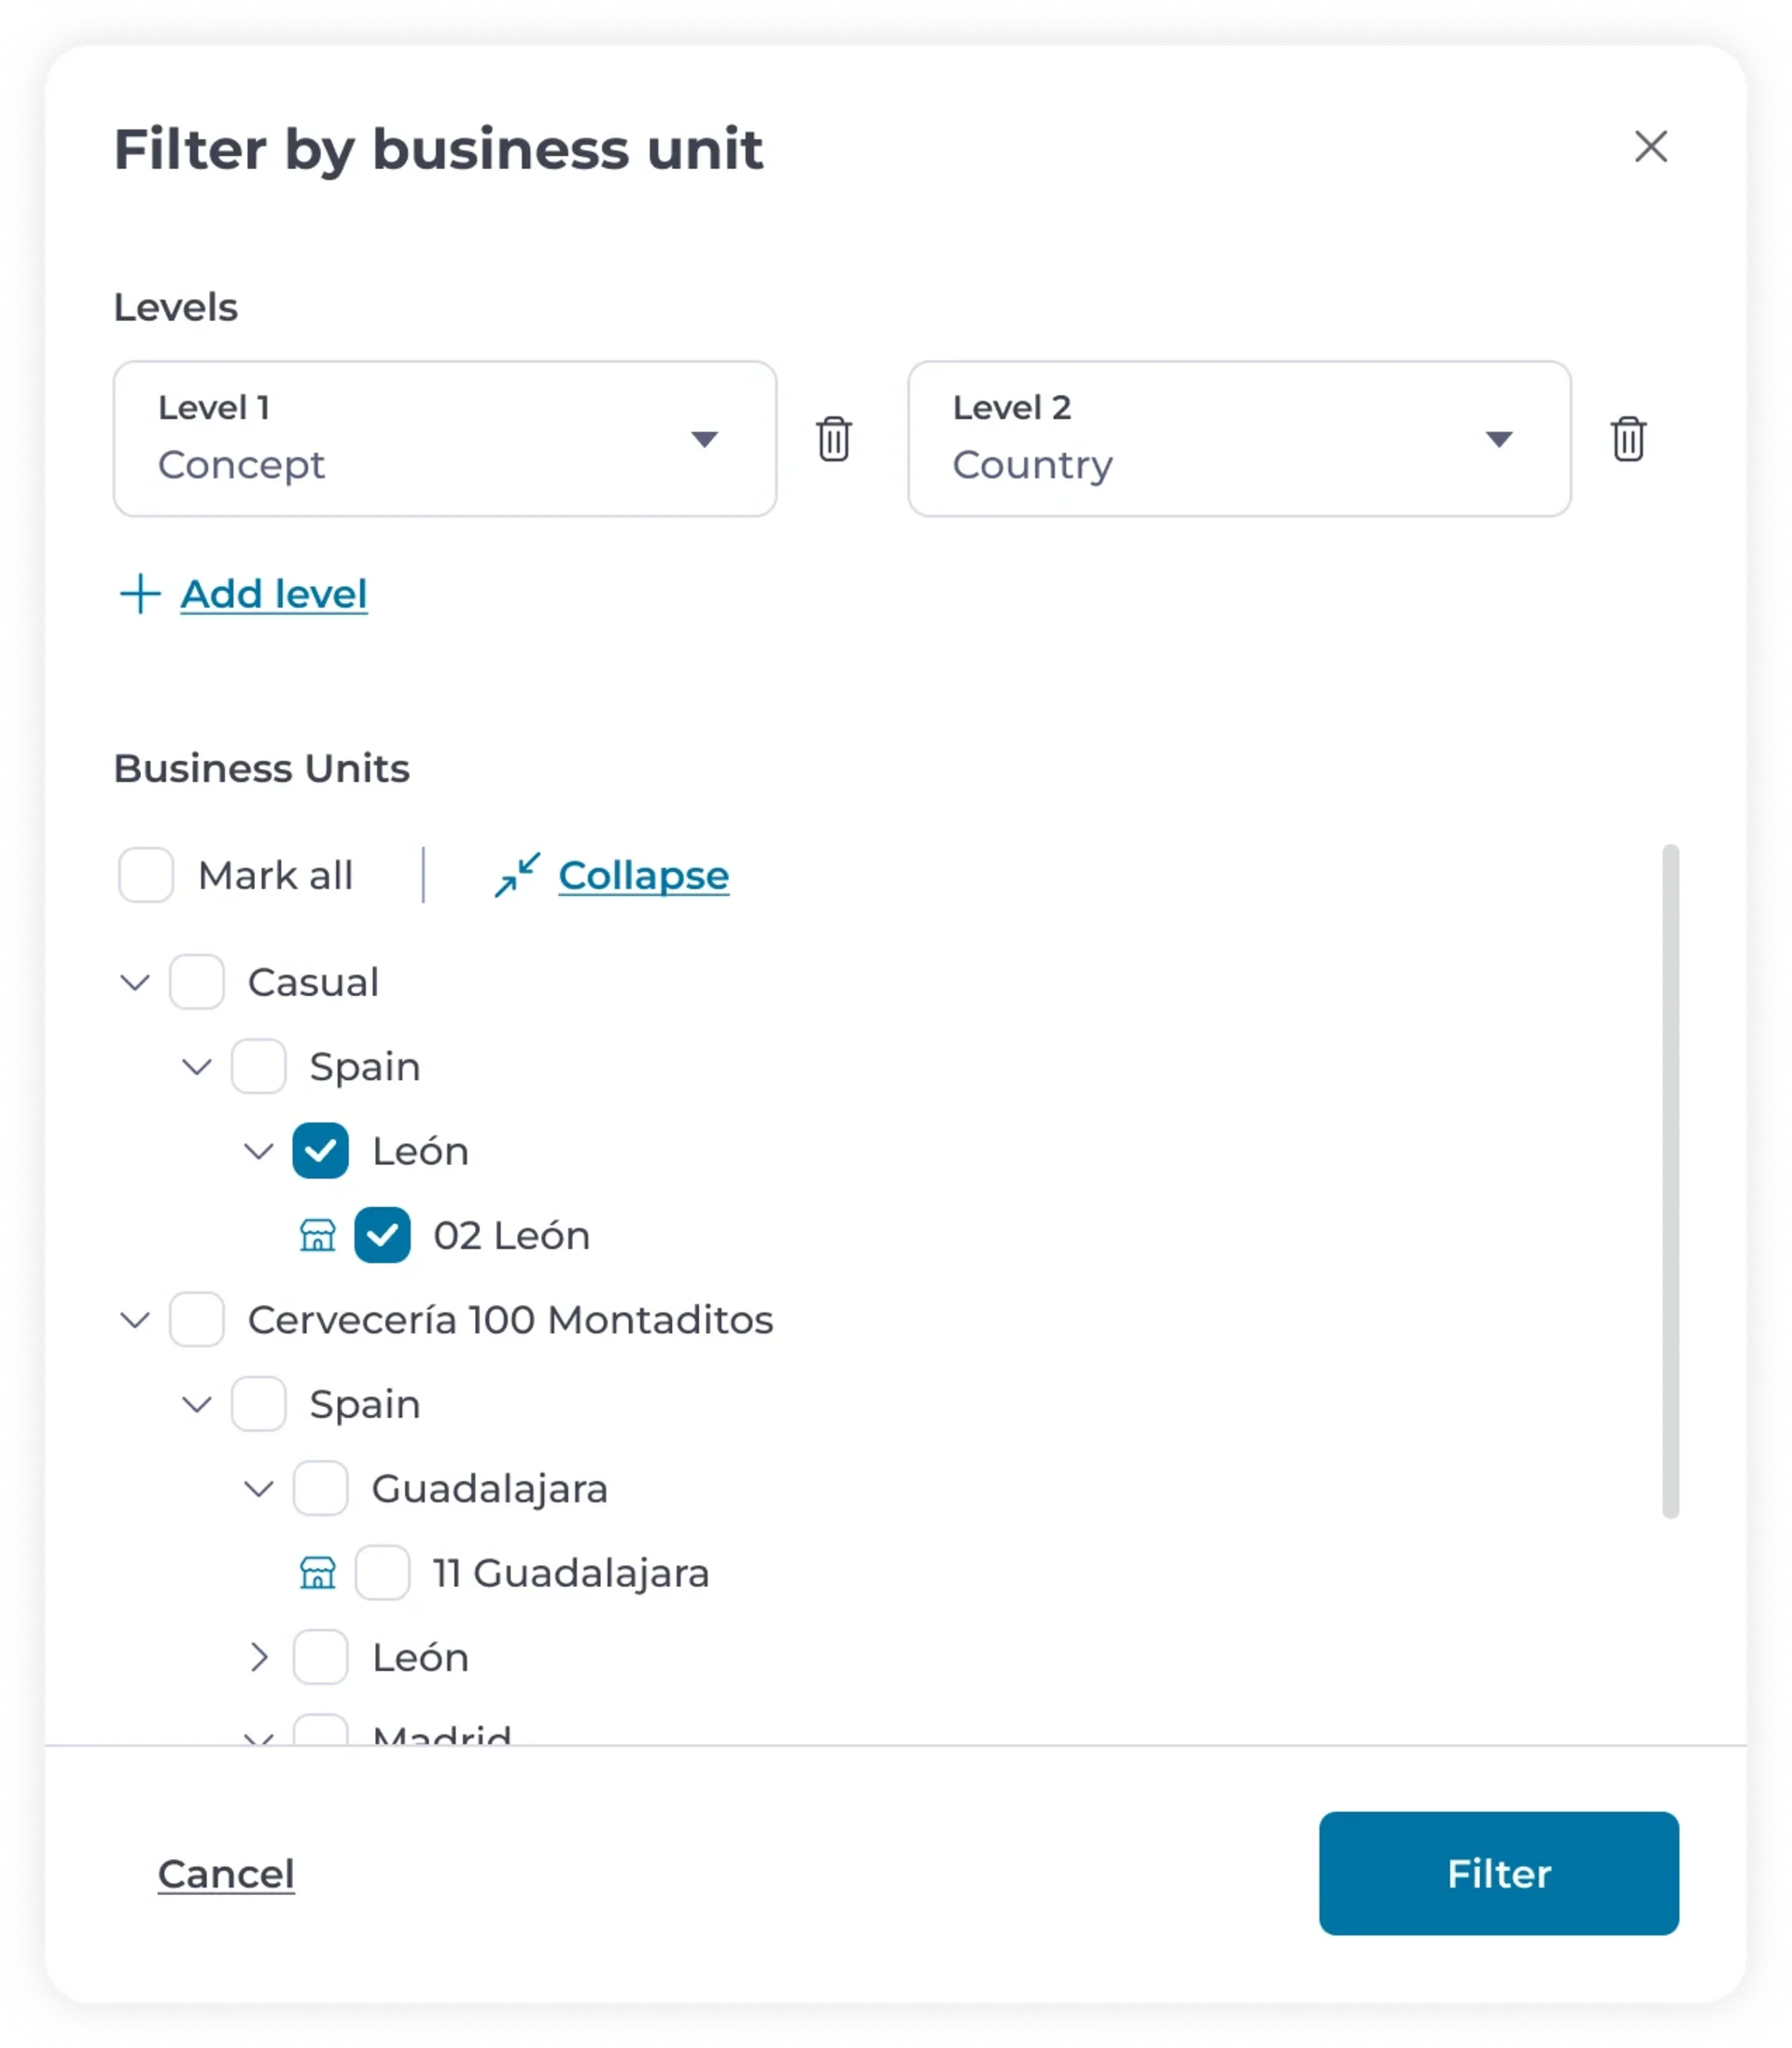Image resolution: width=1792 pixels, height=2048 pixels.
Task: Click store icon next to 02 León
Action: tap(318, 1235)
